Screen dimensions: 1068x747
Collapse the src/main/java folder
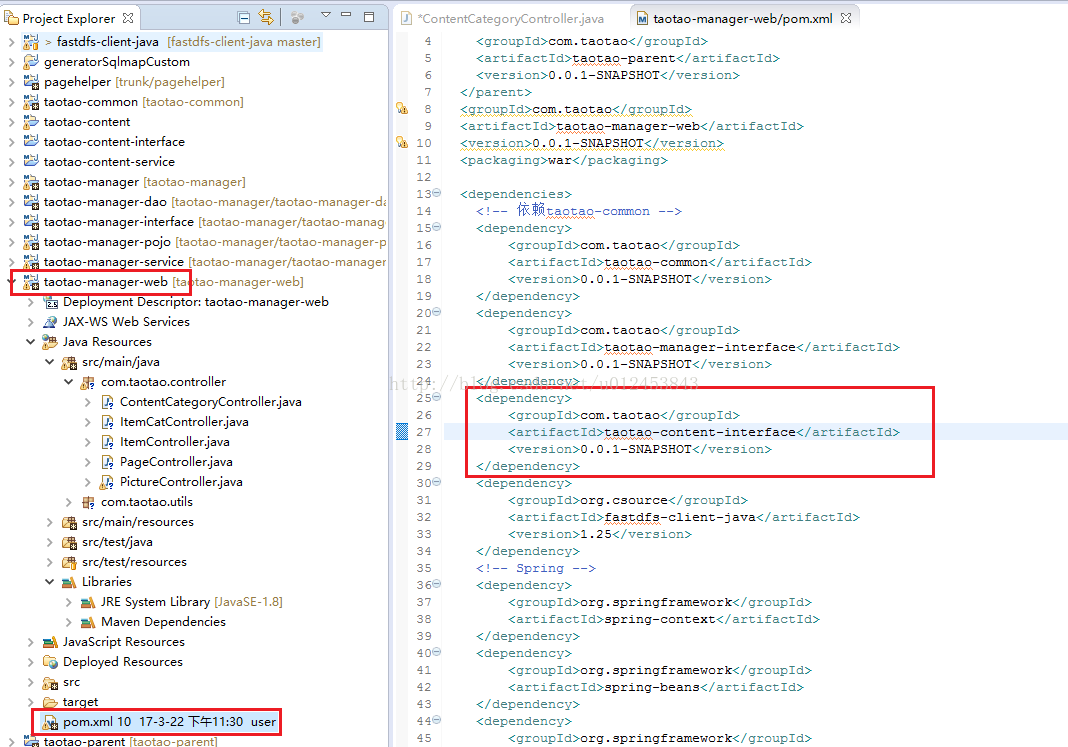[x=49, y=362]
